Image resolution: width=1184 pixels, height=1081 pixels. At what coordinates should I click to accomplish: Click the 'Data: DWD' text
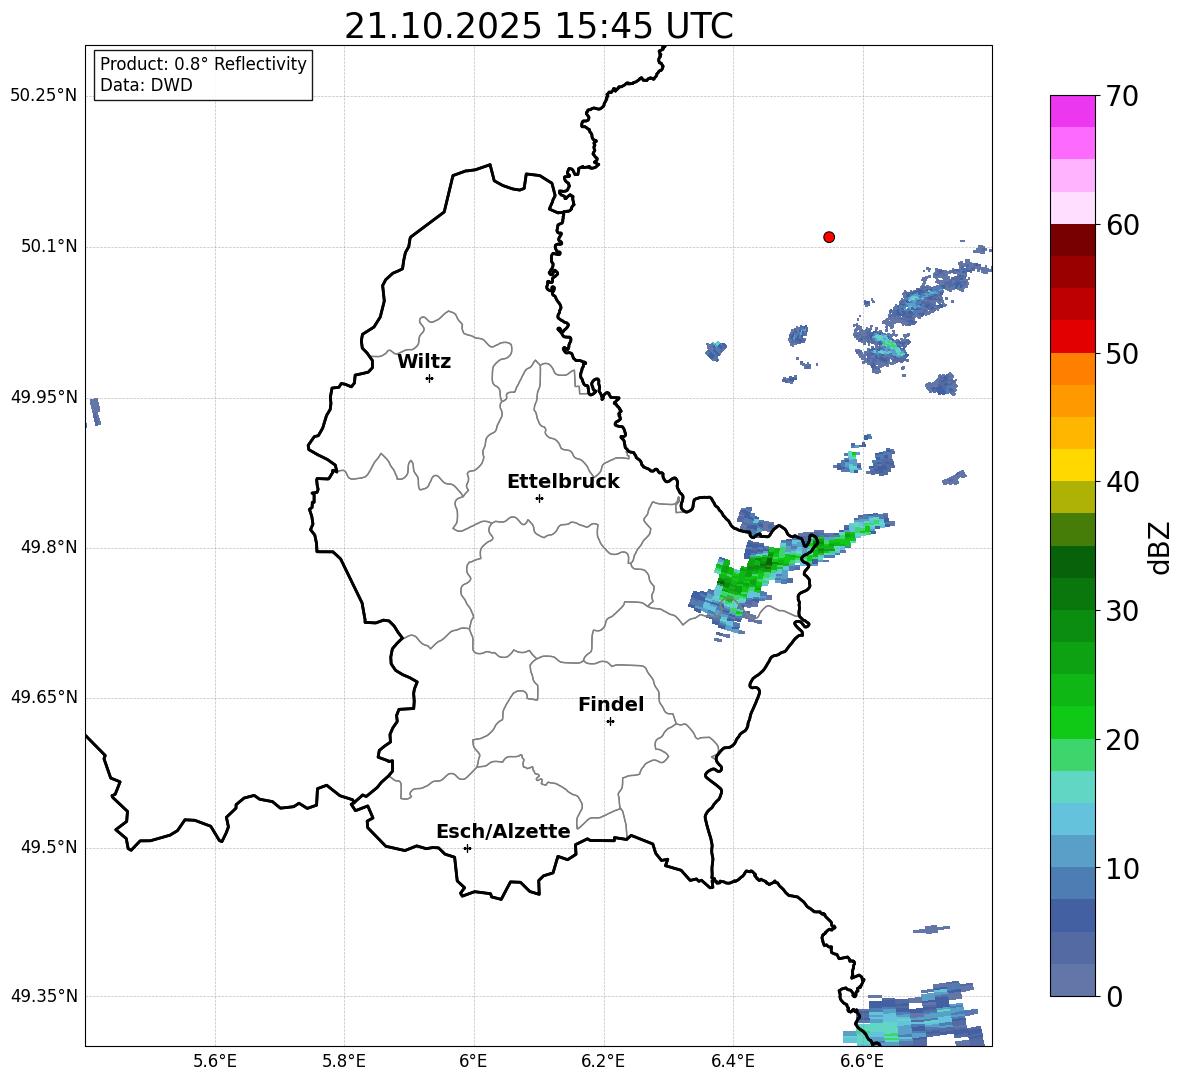[x=146, y=85]
